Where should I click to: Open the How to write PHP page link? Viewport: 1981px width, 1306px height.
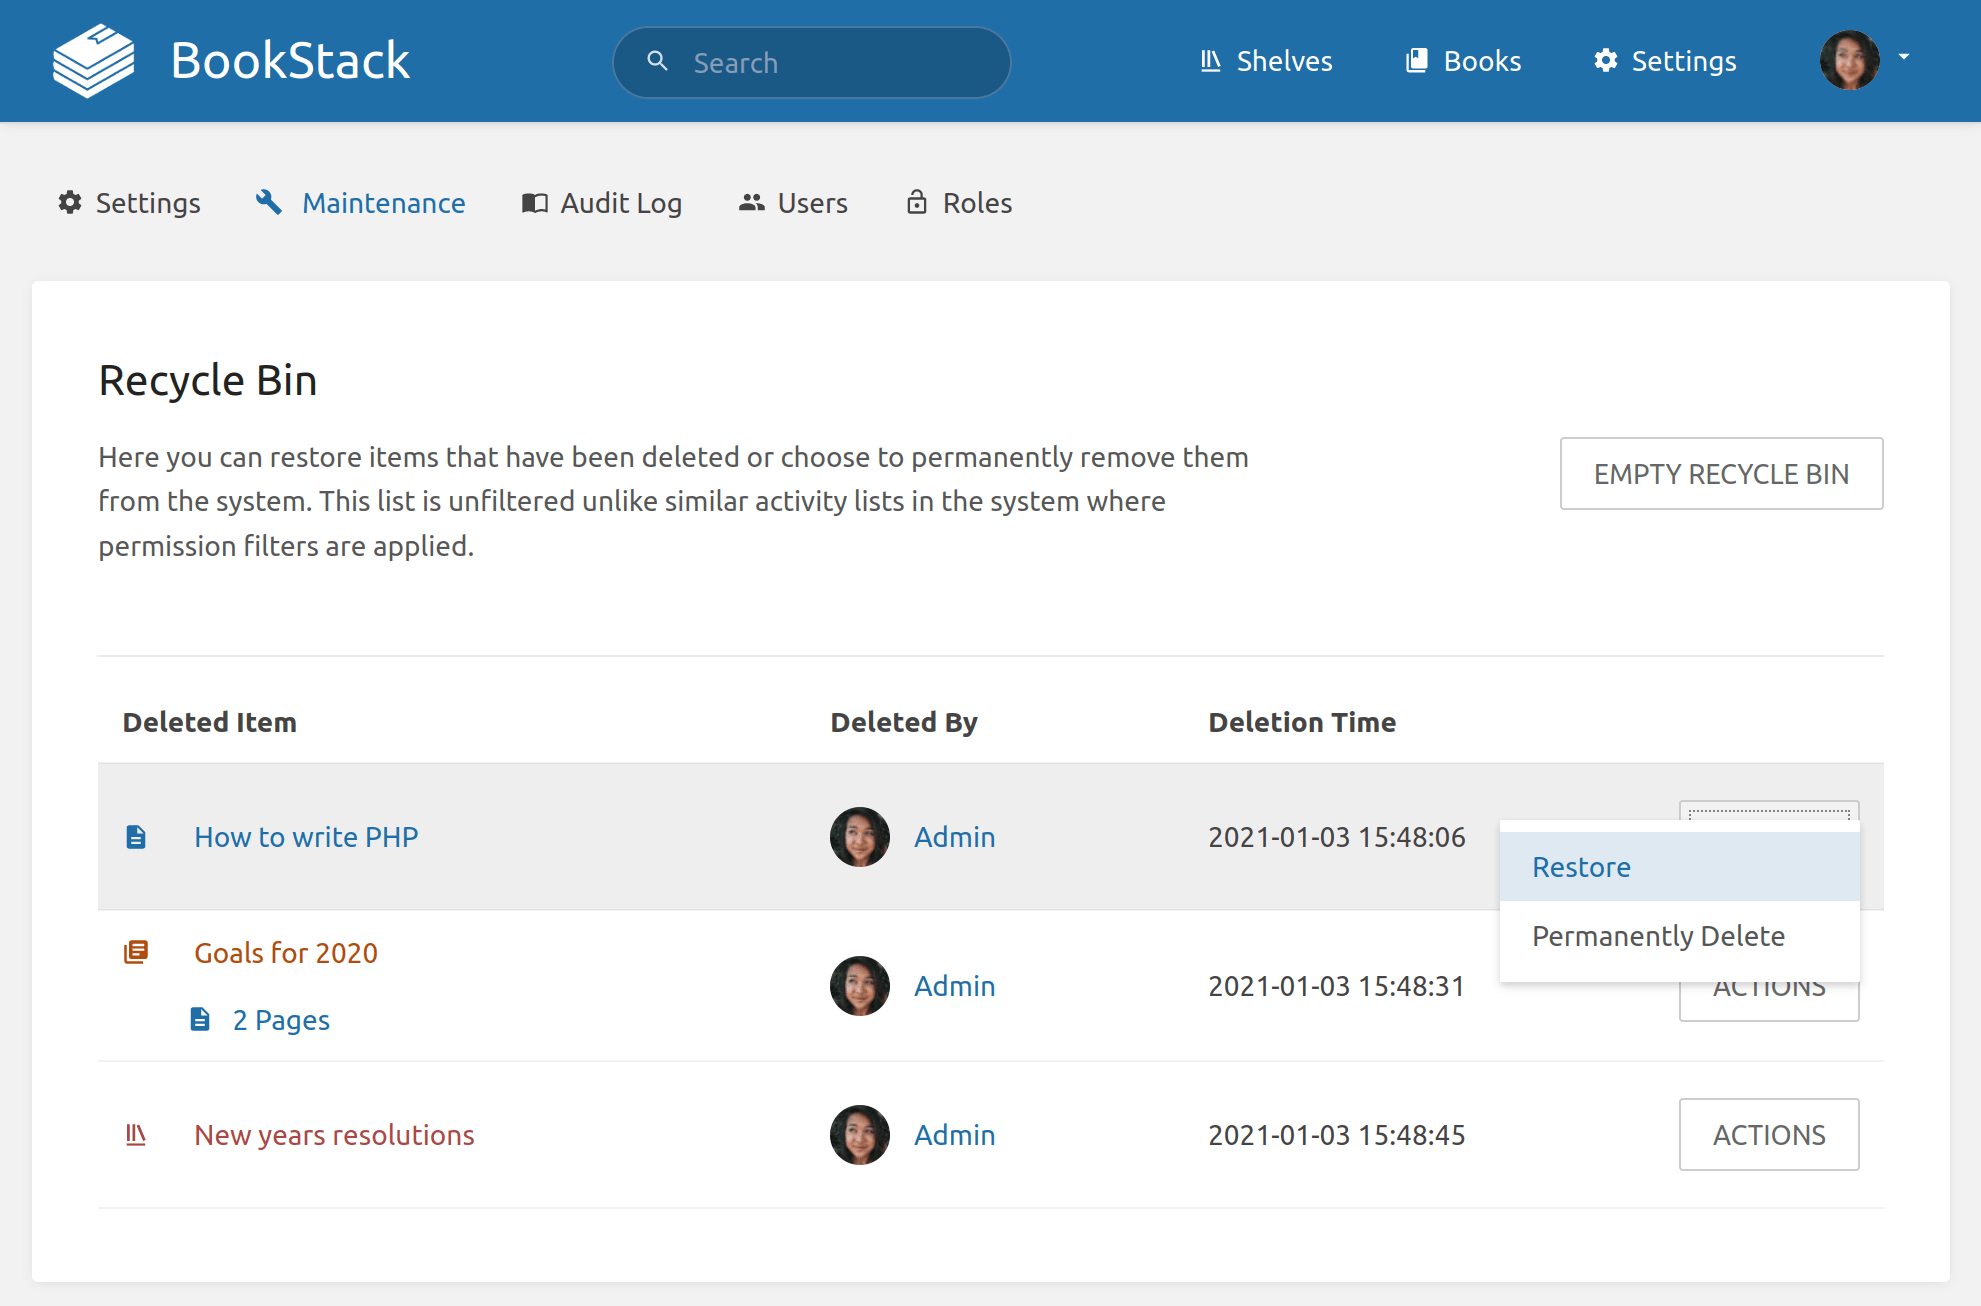(x=306, y=837)
